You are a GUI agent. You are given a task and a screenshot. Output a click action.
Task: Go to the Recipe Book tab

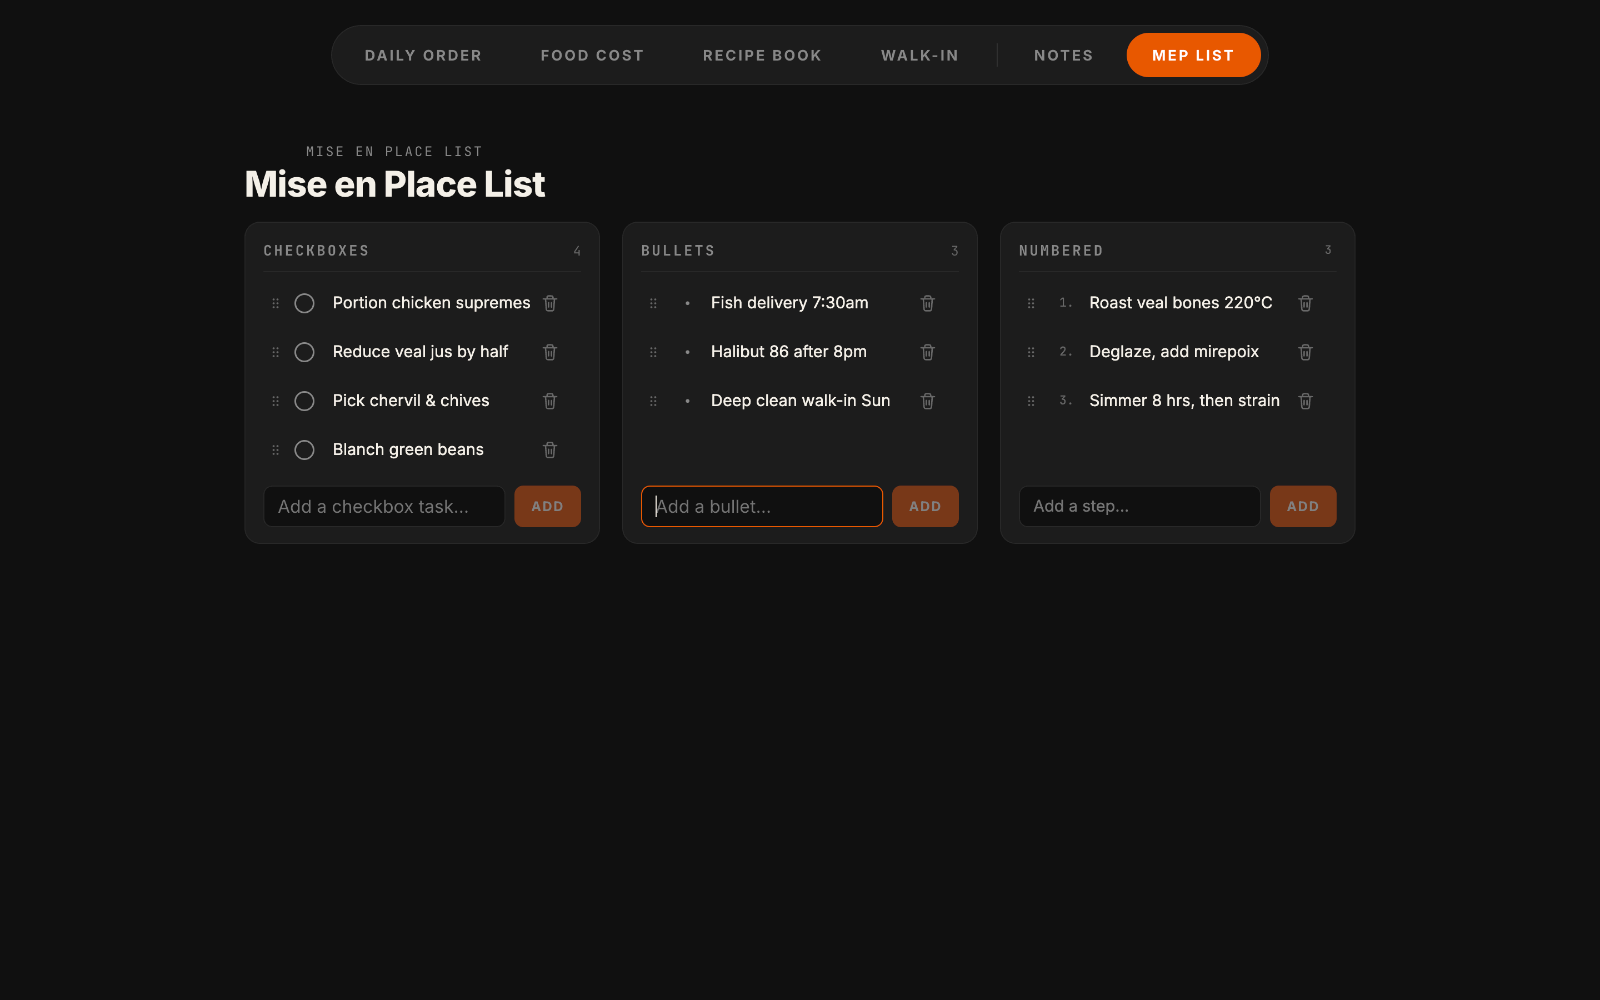762,55
